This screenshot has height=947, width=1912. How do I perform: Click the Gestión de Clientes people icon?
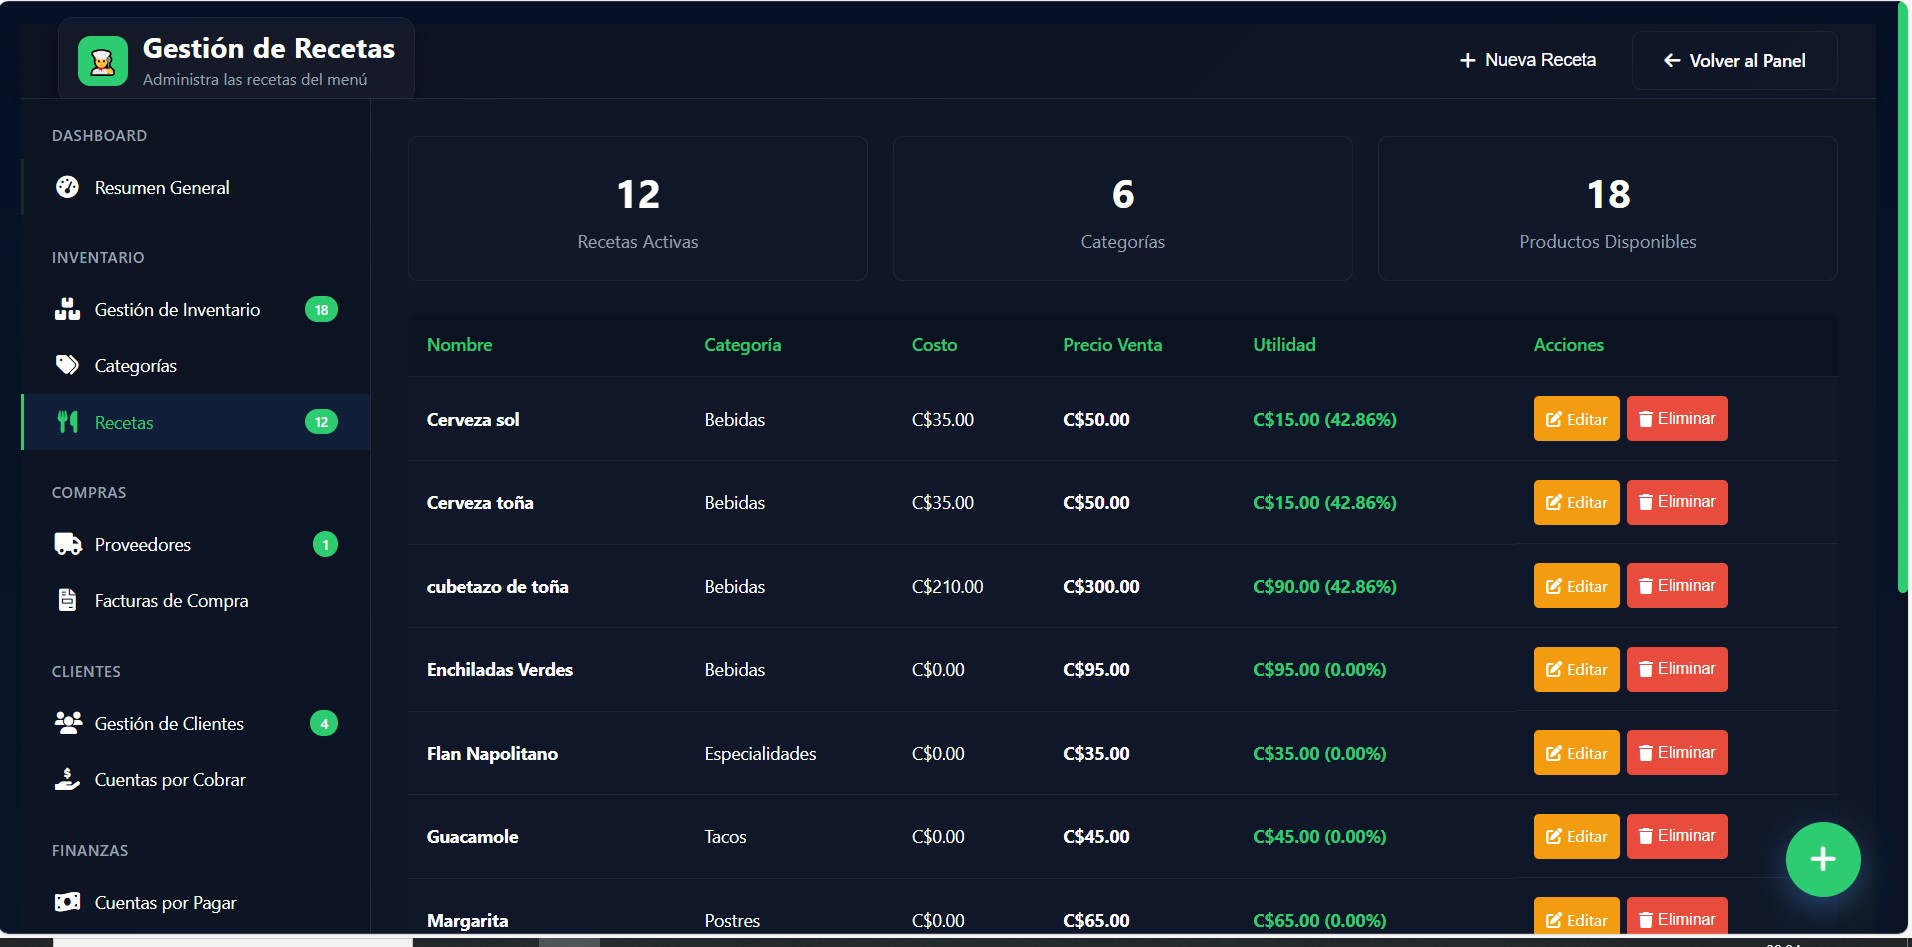pyautogui.click(x=67, y=723)
